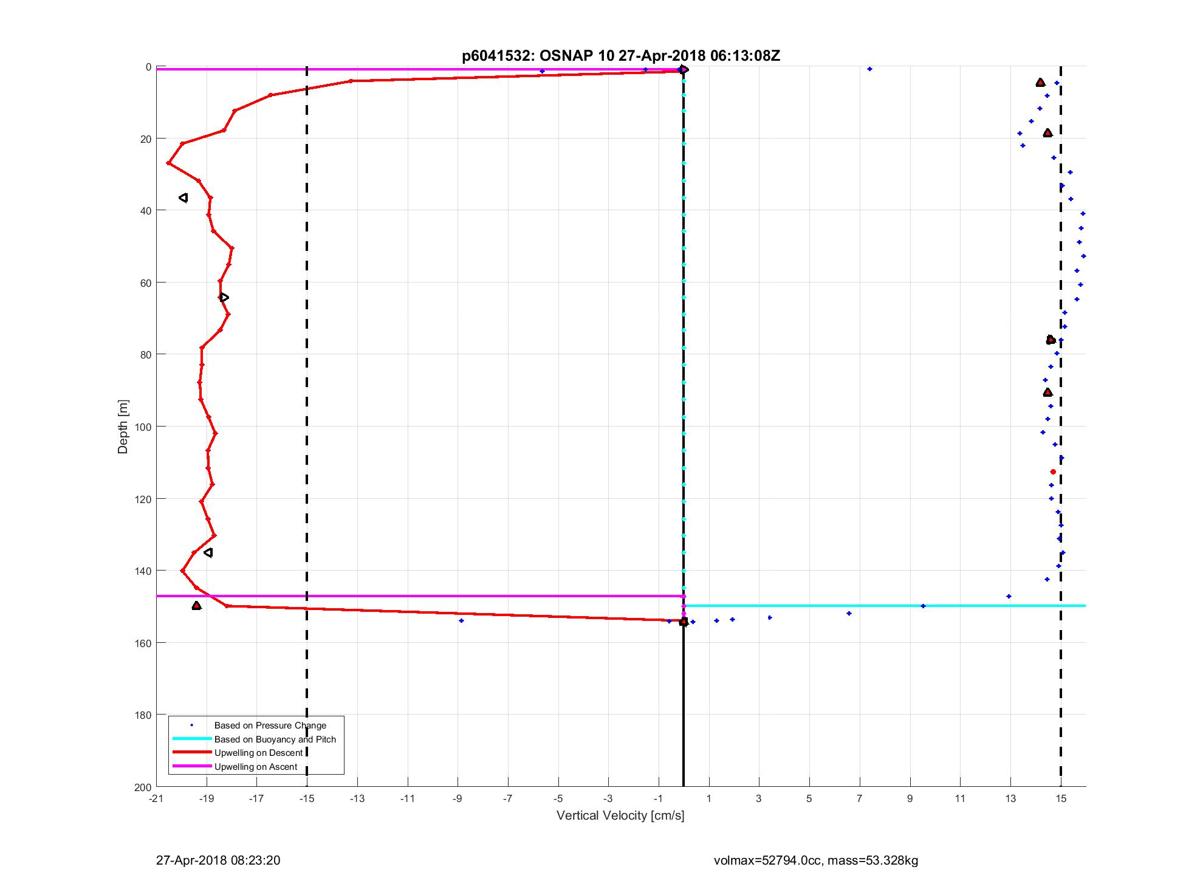Click y-axis tick label 100

[x=142, y=427]
